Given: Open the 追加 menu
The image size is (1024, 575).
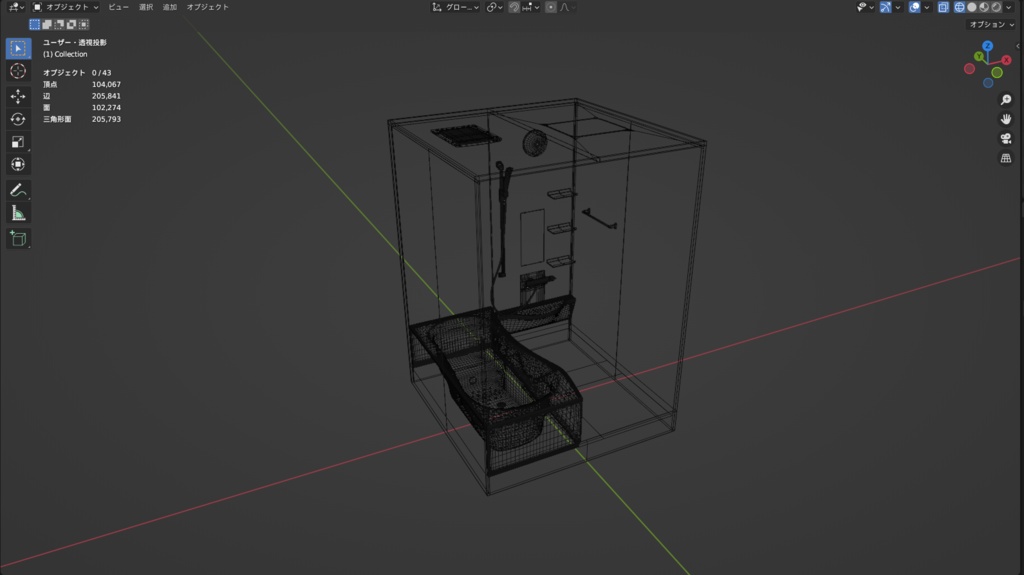Looking at the screenshot, I should click(x=170, y=7).
